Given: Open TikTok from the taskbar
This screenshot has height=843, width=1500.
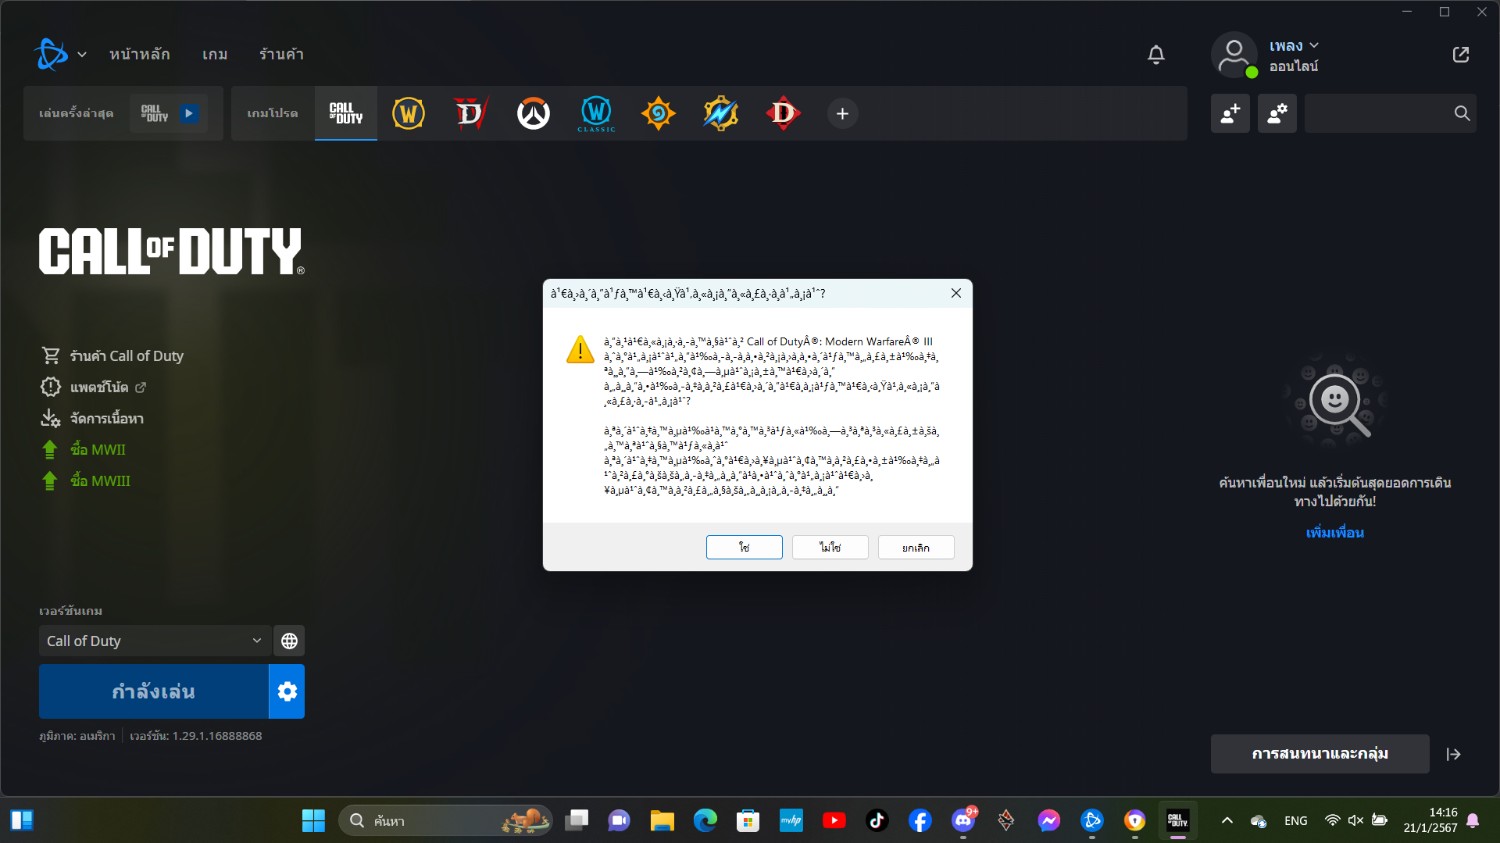Looking at the screenshot, I should pos(877,821).
